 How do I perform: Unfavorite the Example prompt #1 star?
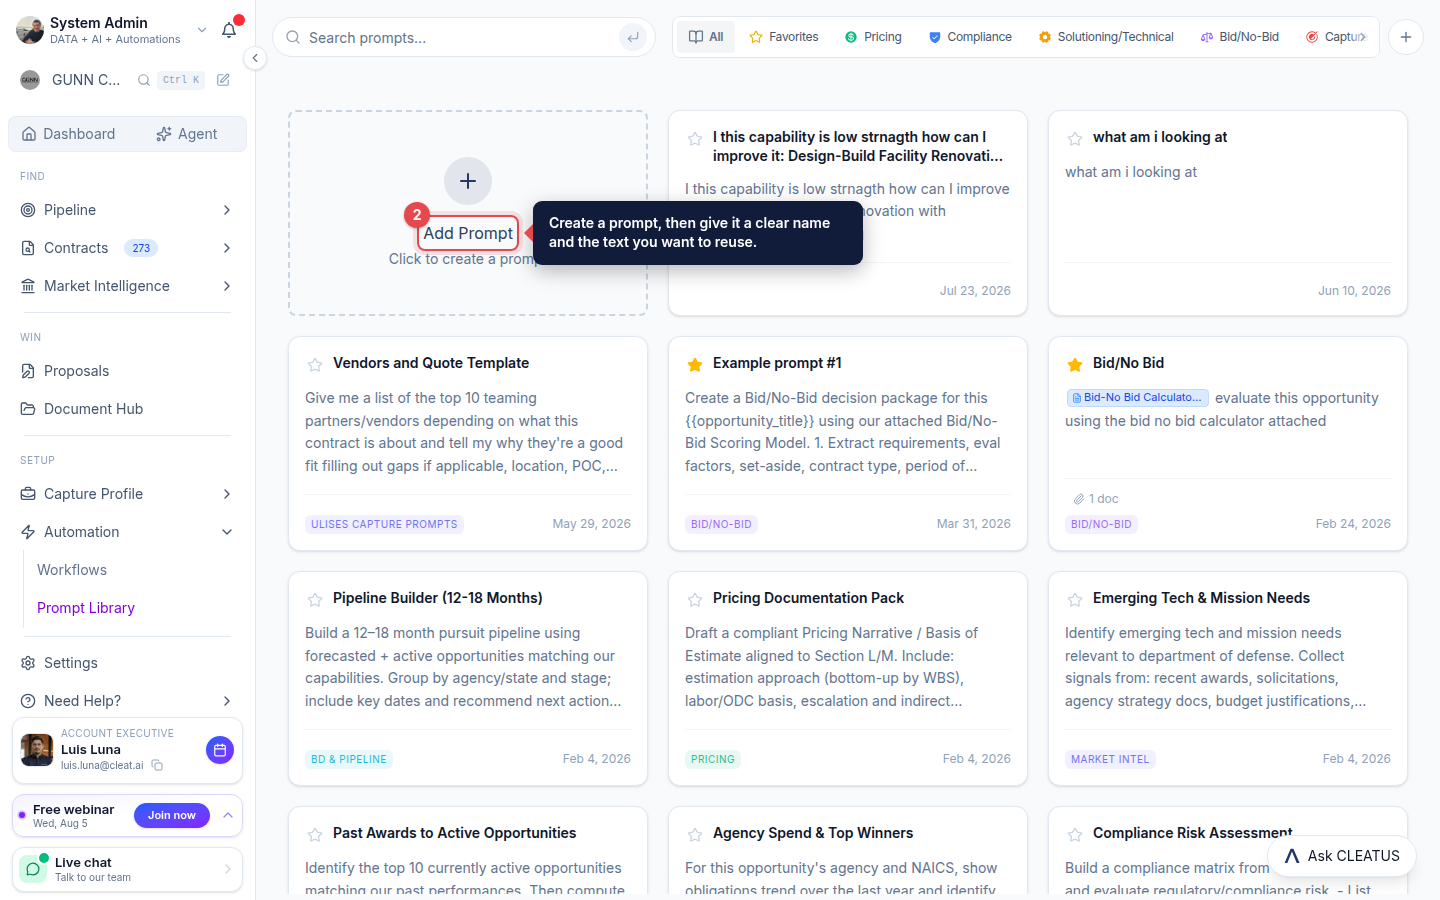(695, 365)
